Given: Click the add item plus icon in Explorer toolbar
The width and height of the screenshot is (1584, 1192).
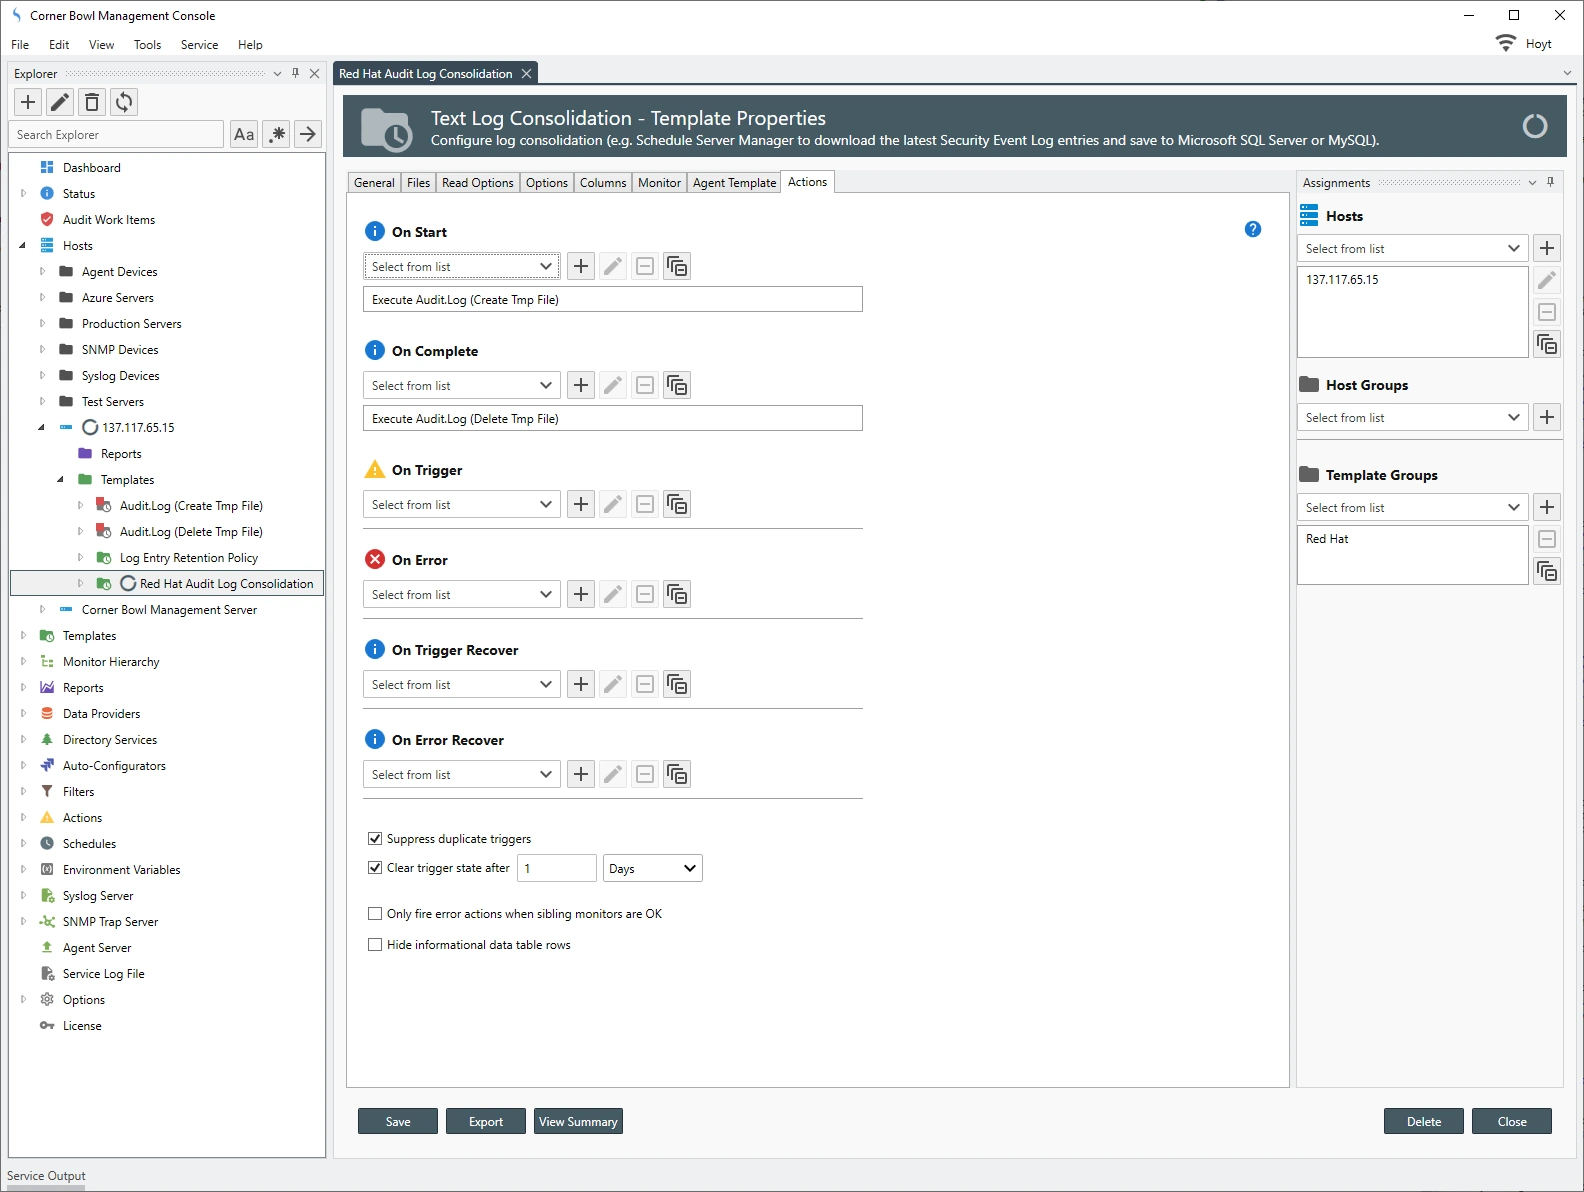Looking at the screenshot, I should (x=28, y=102).
